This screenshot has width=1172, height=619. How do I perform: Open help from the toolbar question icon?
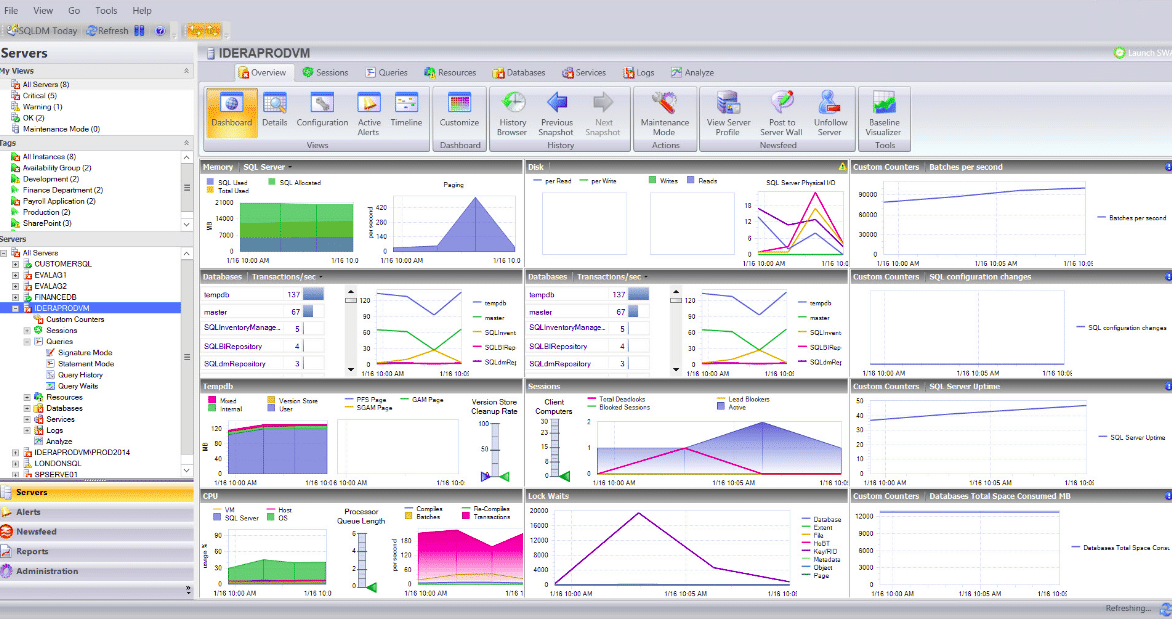point(160,31)
